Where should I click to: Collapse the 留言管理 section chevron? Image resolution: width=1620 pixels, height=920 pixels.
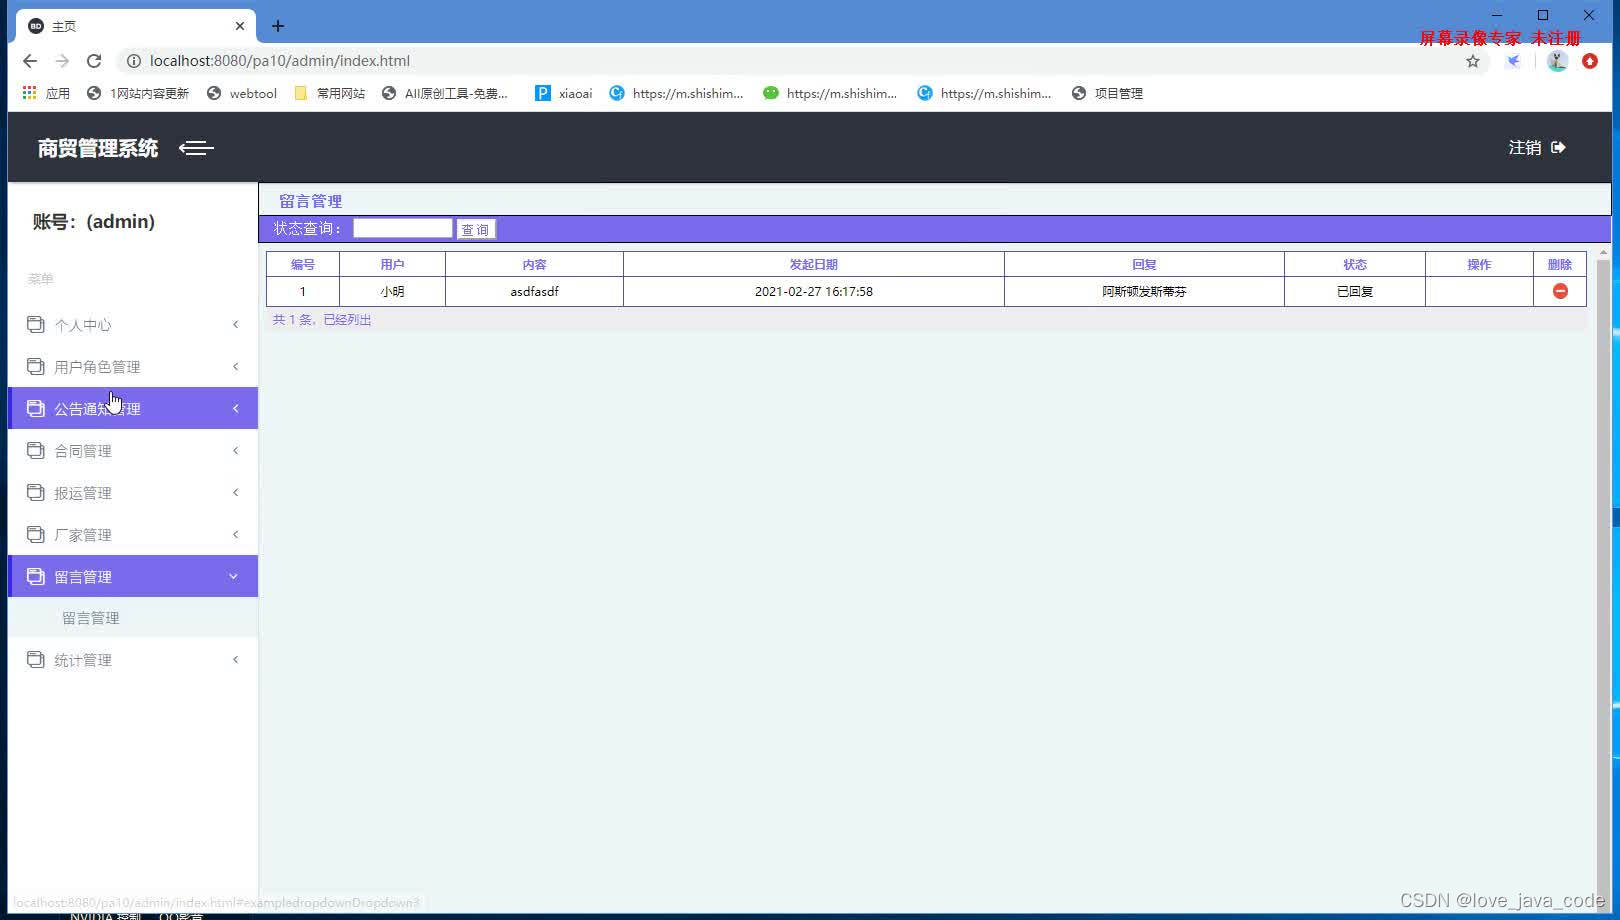233,576
